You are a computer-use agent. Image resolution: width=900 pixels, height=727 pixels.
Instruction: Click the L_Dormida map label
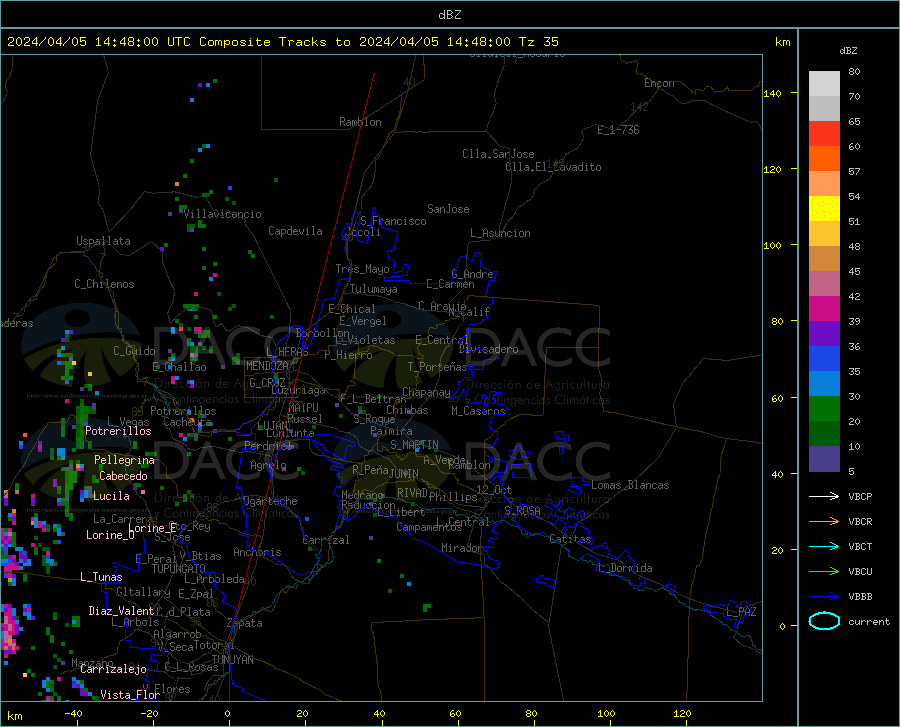click(x=625, y=568)
